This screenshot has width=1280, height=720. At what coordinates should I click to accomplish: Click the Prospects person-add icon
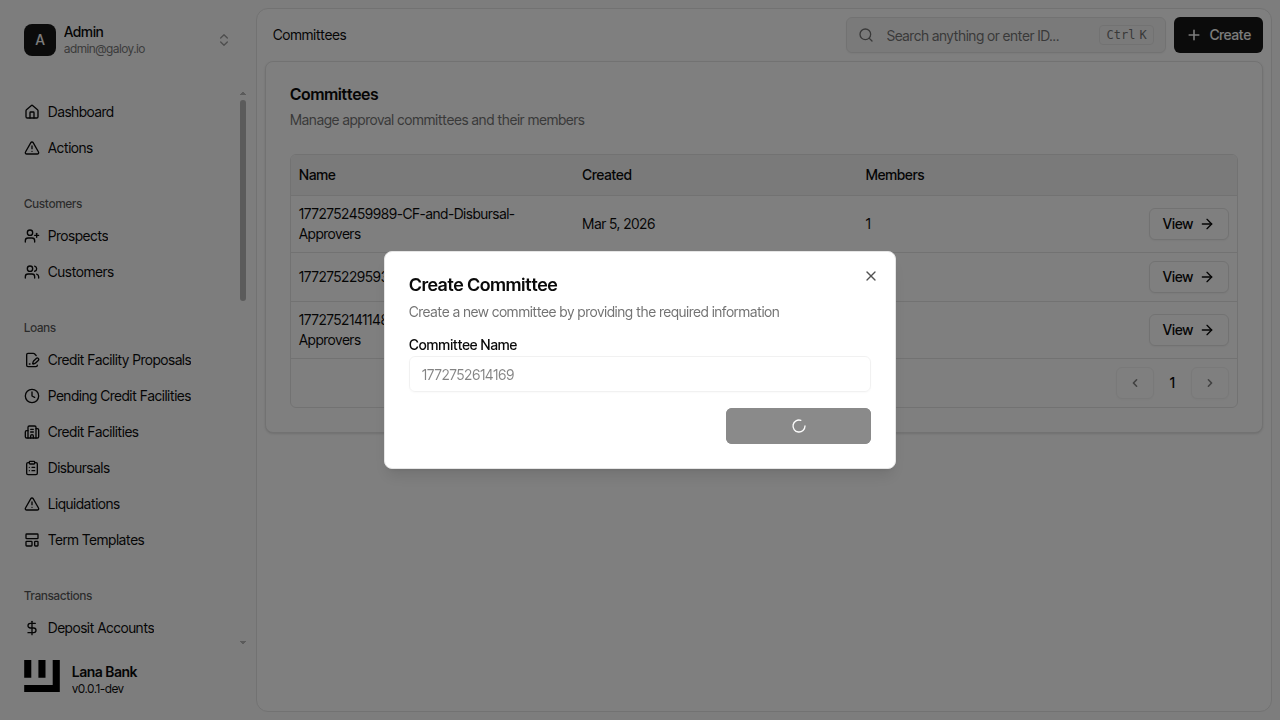[x=31, y=235]
